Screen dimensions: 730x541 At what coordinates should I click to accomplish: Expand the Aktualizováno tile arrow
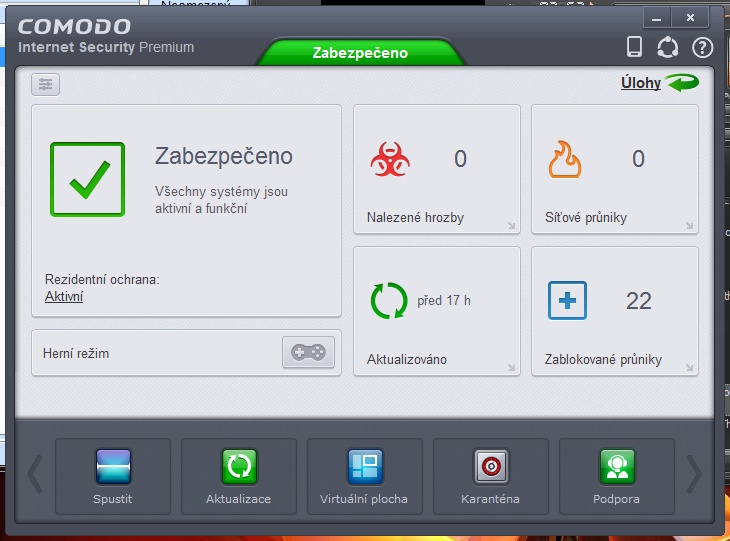tap(511, 368)
